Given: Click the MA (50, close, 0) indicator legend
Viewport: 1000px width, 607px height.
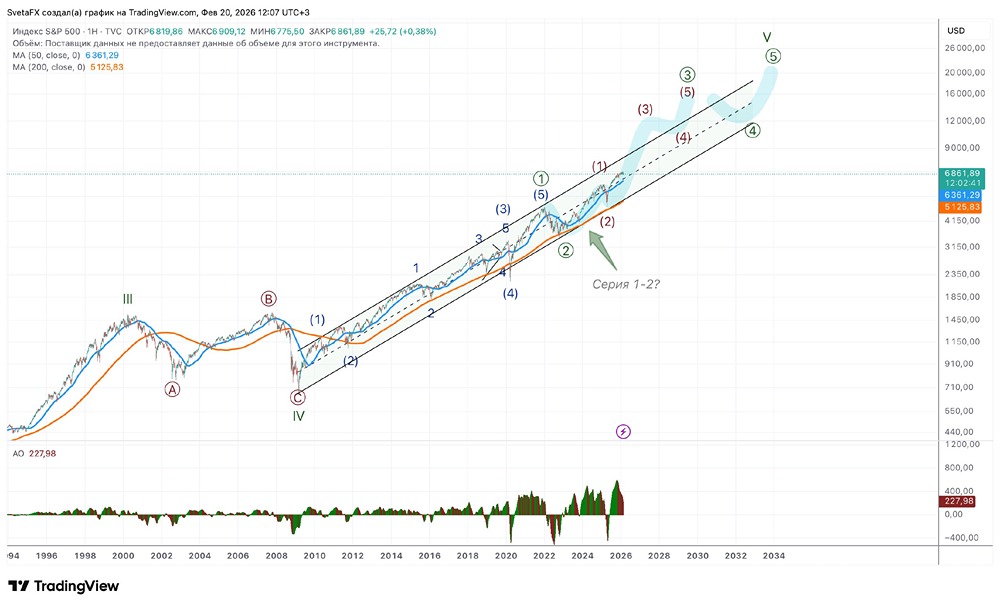Looking at the screenshot, I should click(x=65, y=55).
